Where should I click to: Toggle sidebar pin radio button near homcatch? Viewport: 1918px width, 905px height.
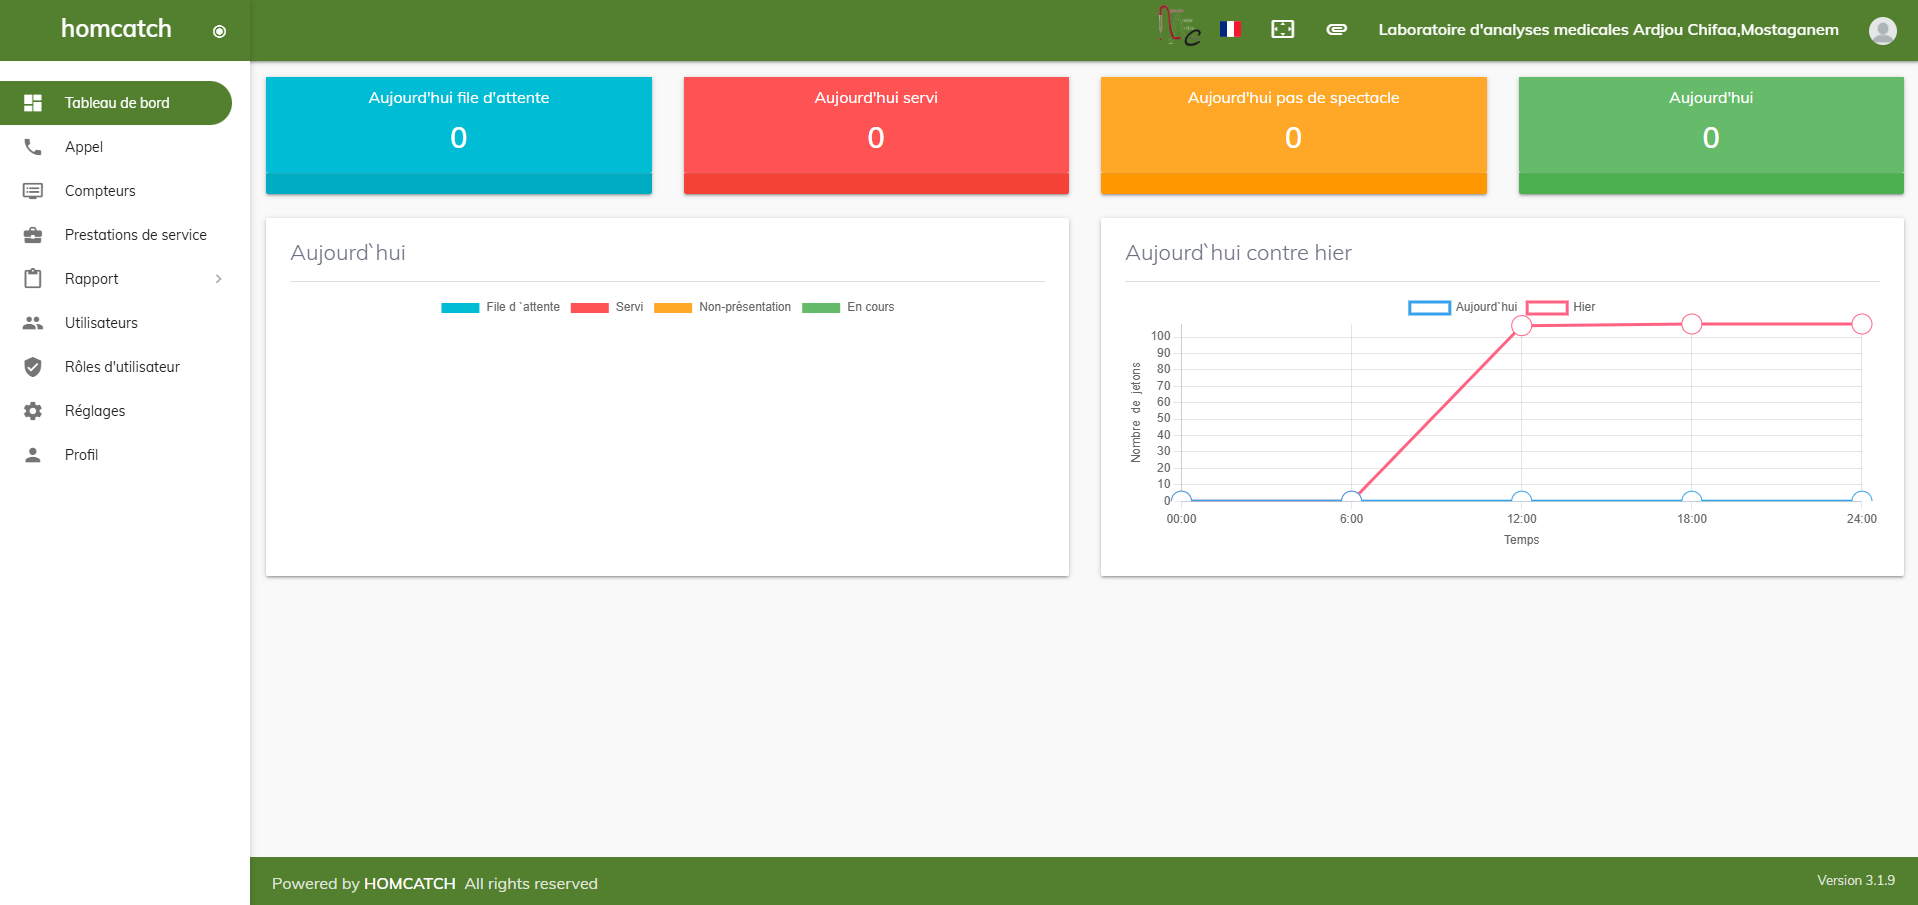coord(219,31)
